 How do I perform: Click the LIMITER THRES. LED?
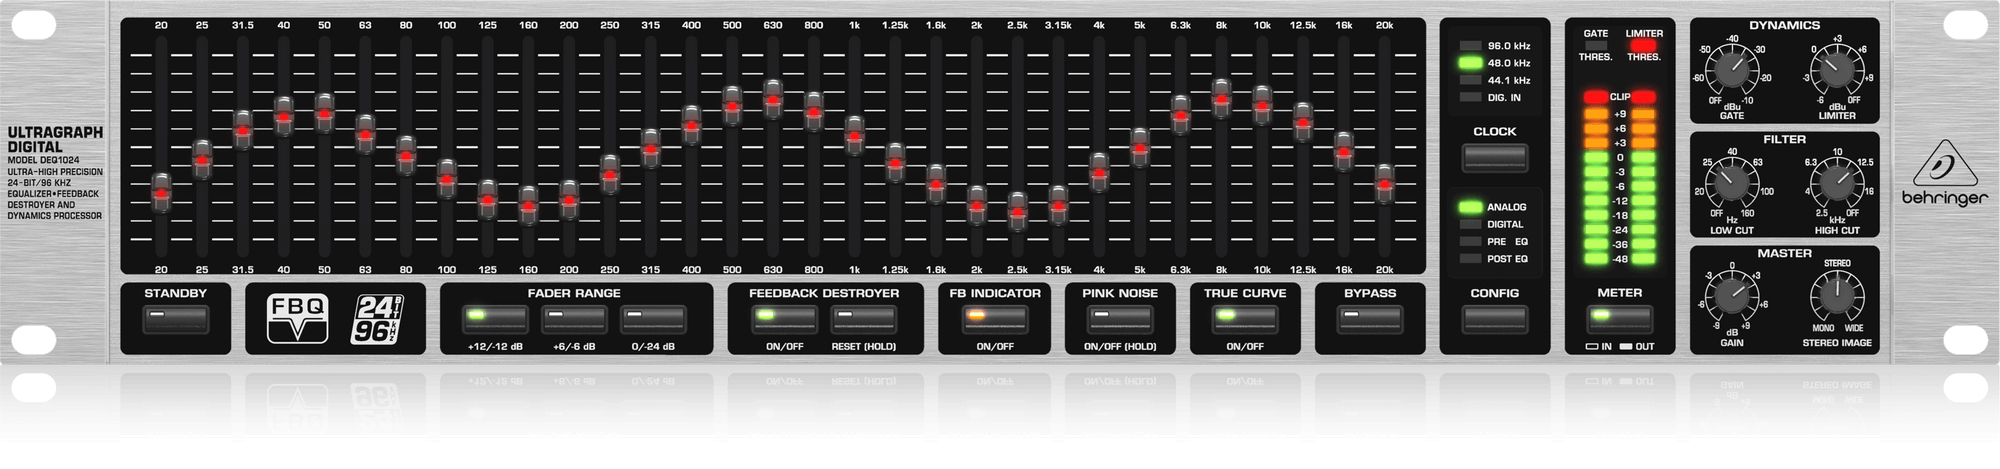(x=1644, y=45)
